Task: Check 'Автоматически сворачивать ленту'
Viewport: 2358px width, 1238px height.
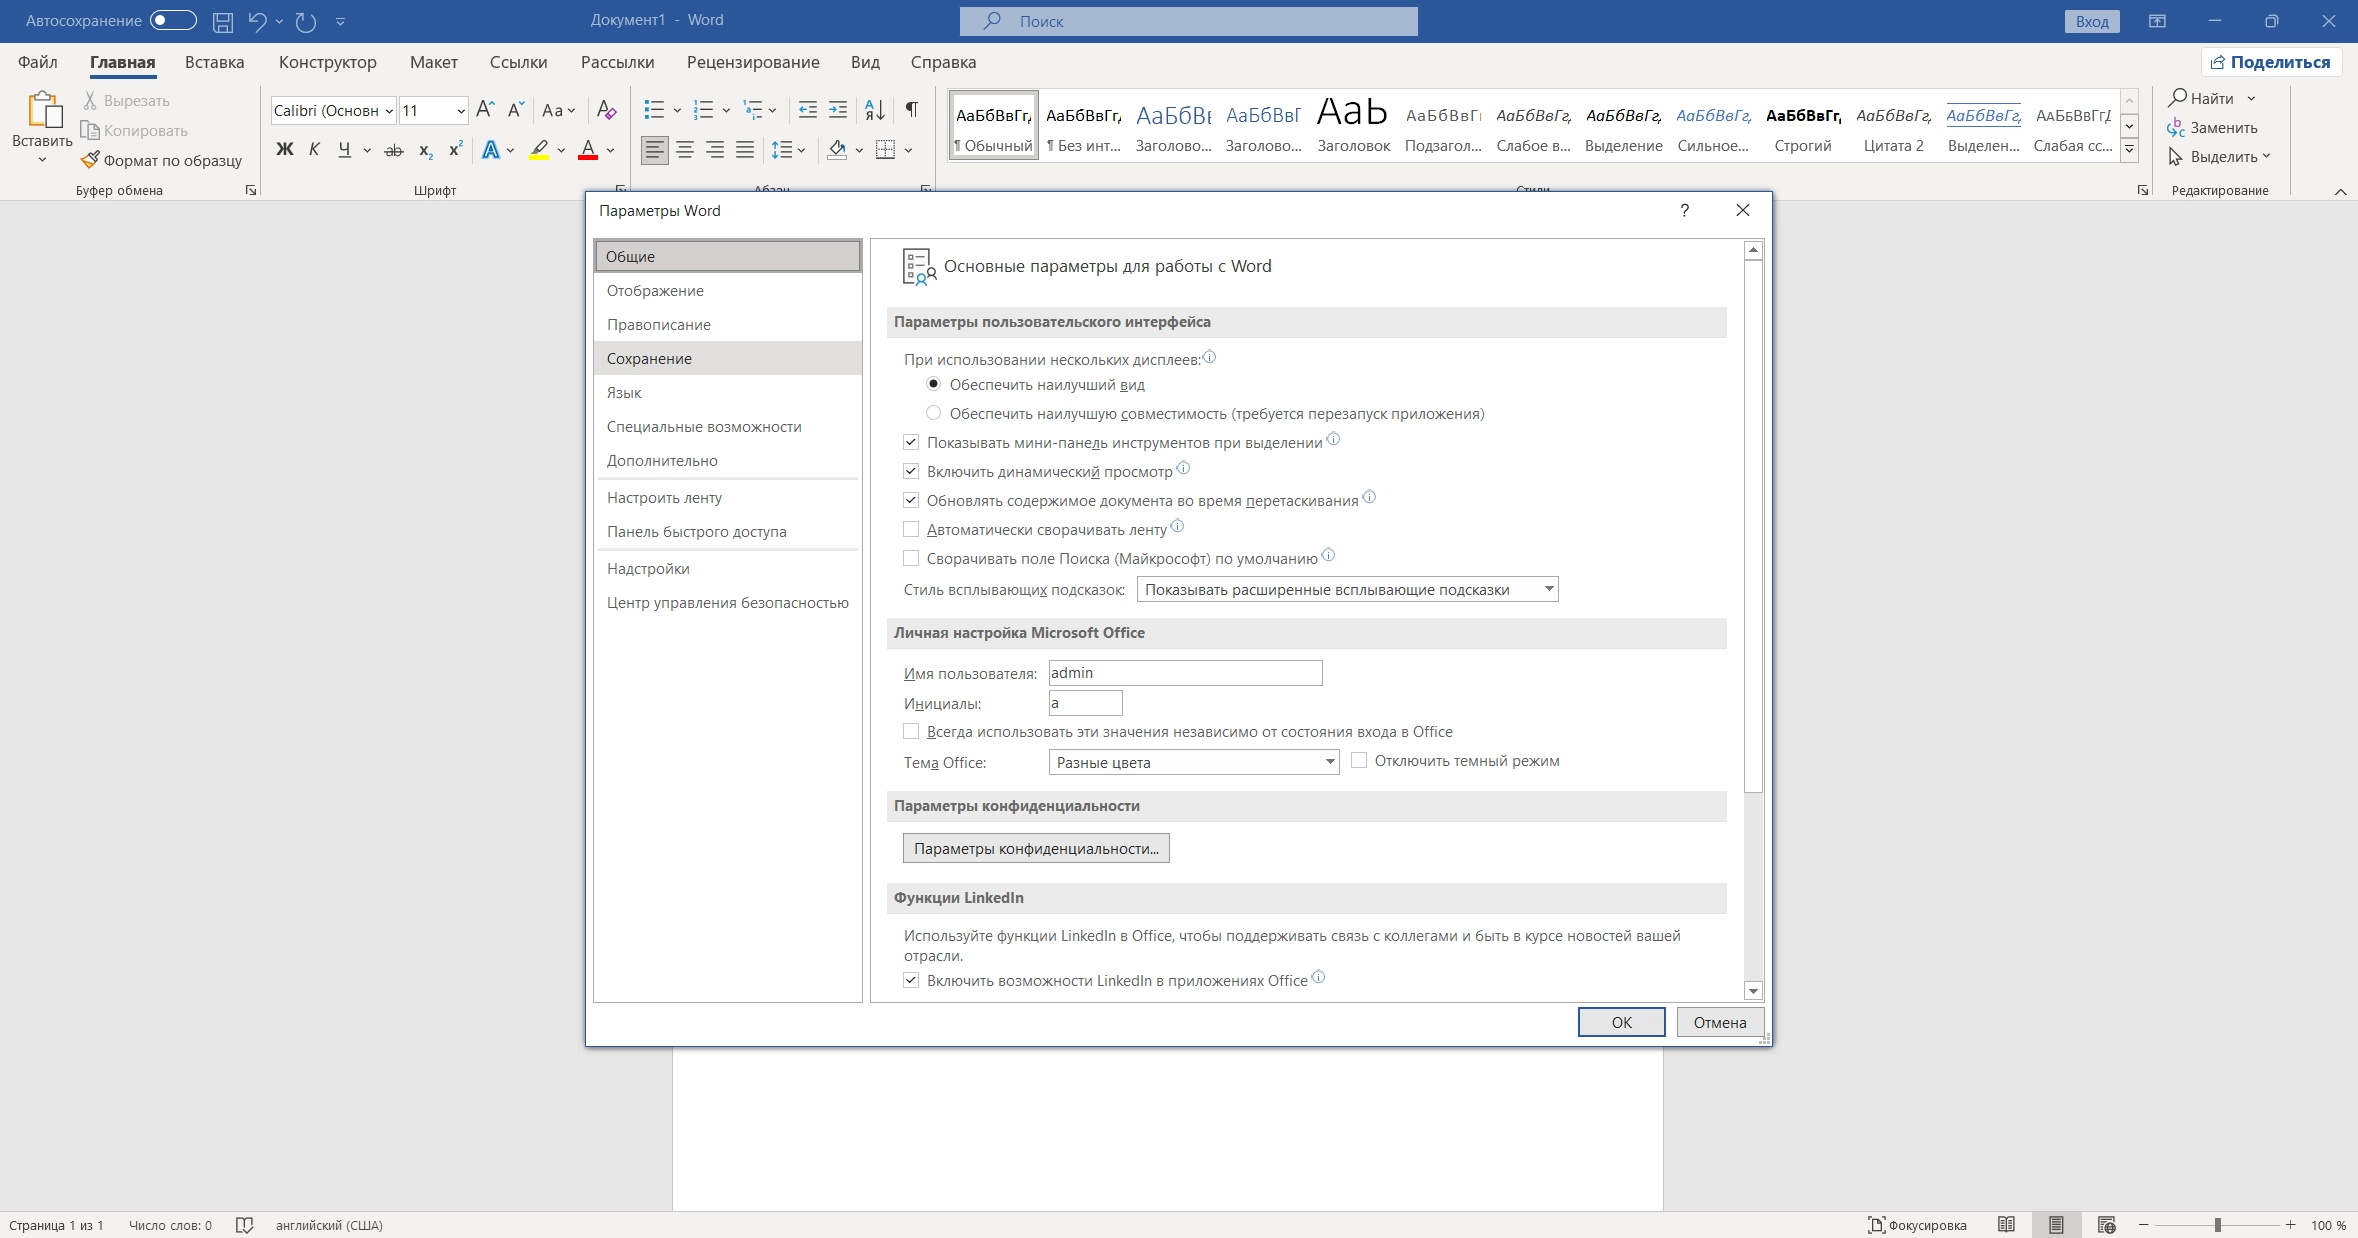Action: point(911,529)
